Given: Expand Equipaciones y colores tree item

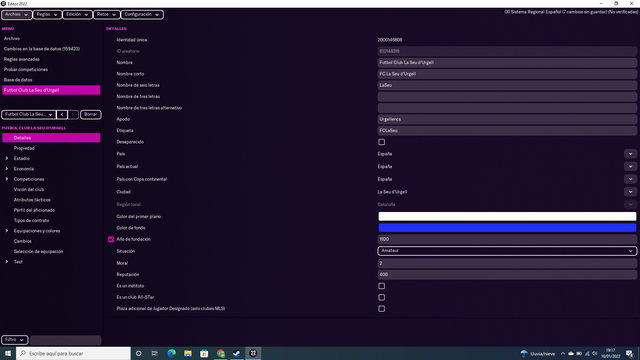Looking at the screenshot, I should coord(7,231).
